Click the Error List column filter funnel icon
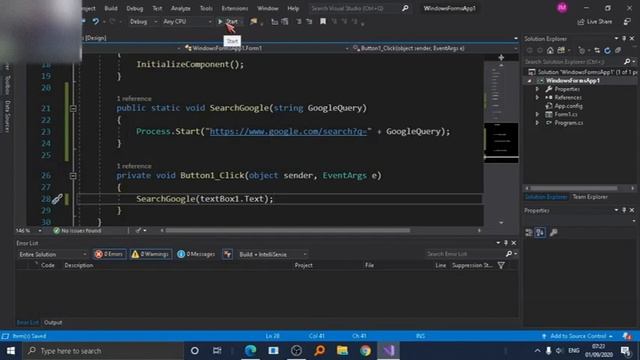 (x=501, y=265)
